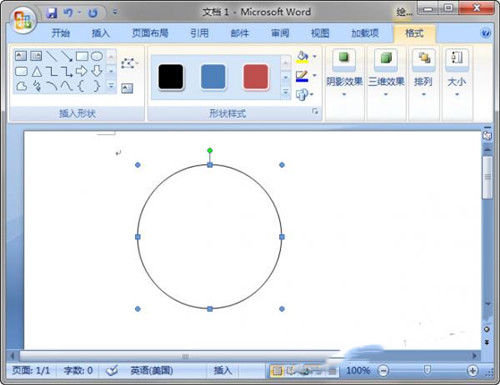500x385 pixels.
Task: Click the Shape Outline pen icon
Action: tap(302, 76)
